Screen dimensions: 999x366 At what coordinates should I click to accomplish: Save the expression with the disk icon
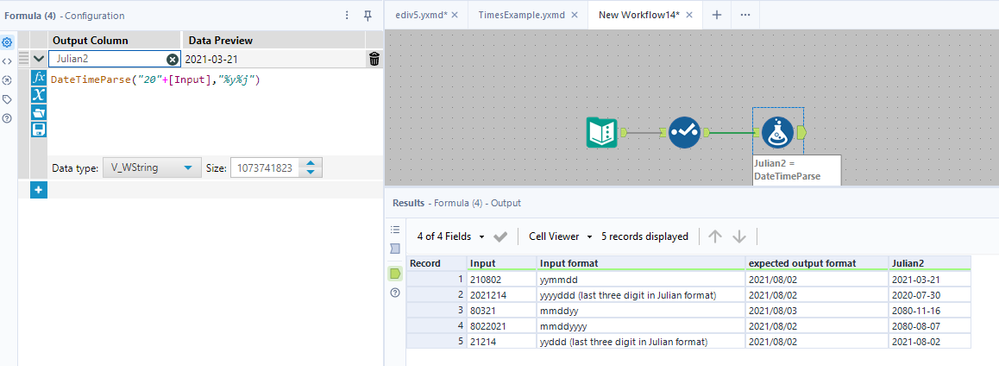tap(38, 130)
